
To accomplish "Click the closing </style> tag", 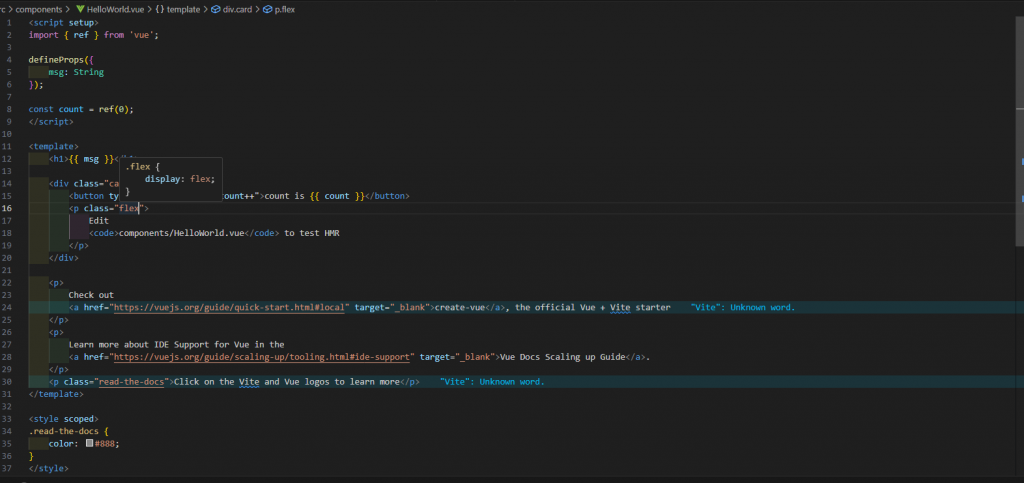I will 48,469.
